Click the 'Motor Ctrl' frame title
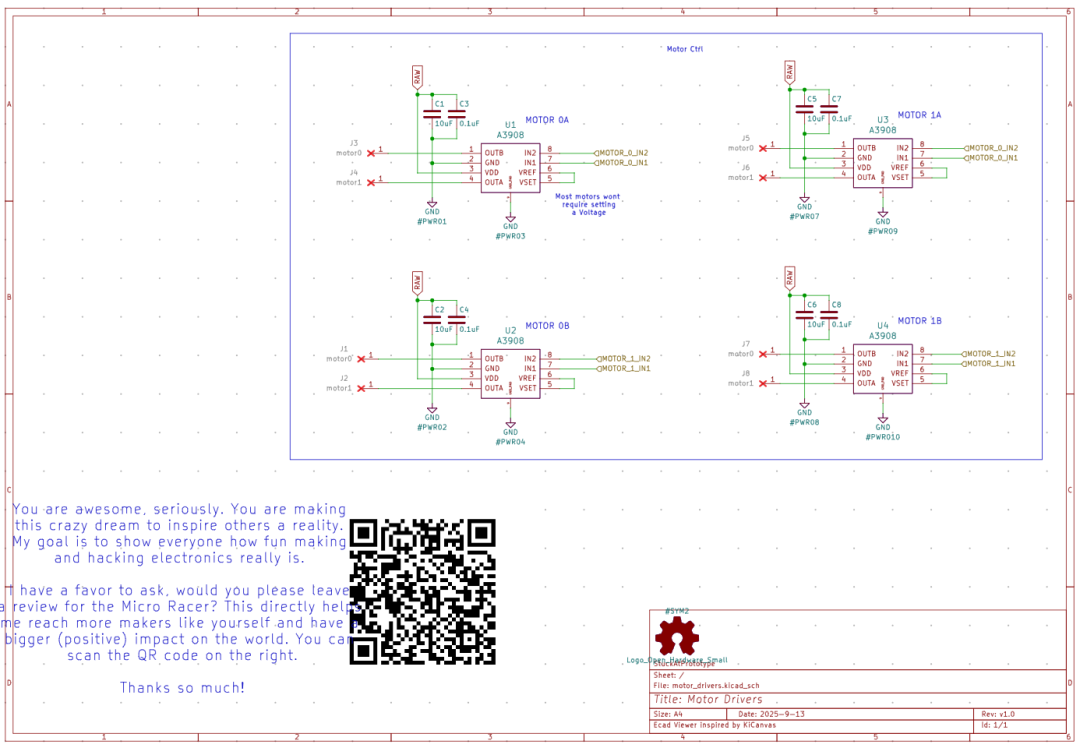 pos(685,49)
